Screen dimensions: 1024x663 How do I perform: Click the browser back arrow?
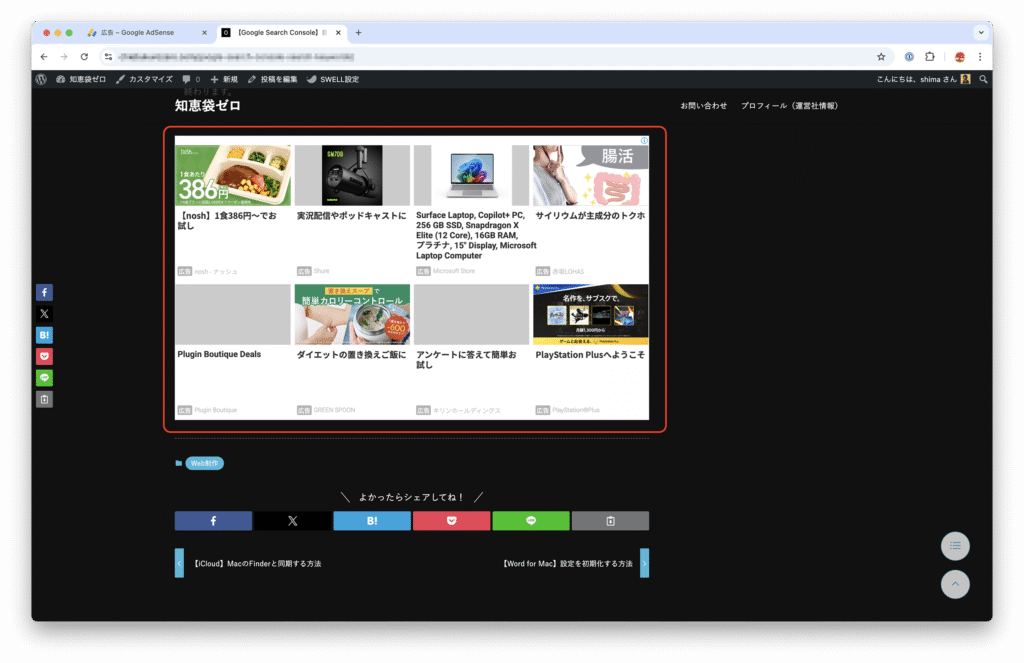tap(44, 57)
